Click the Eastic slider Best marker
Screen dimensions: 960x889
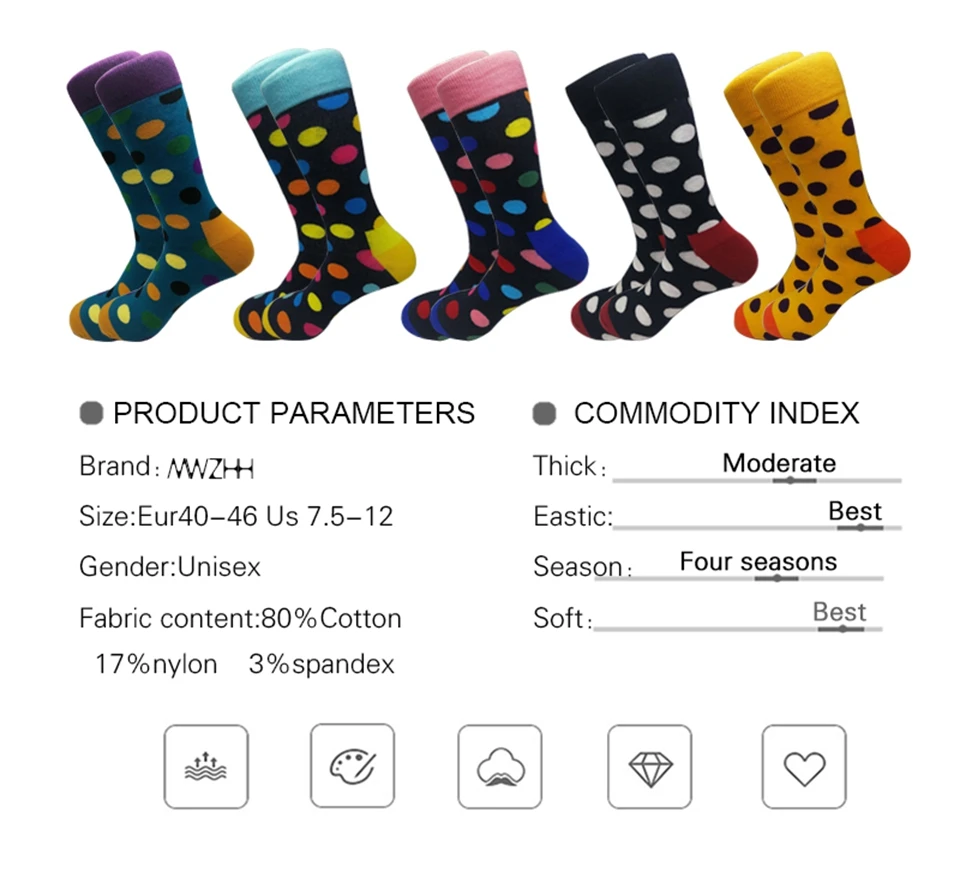(x=860, y=528)
